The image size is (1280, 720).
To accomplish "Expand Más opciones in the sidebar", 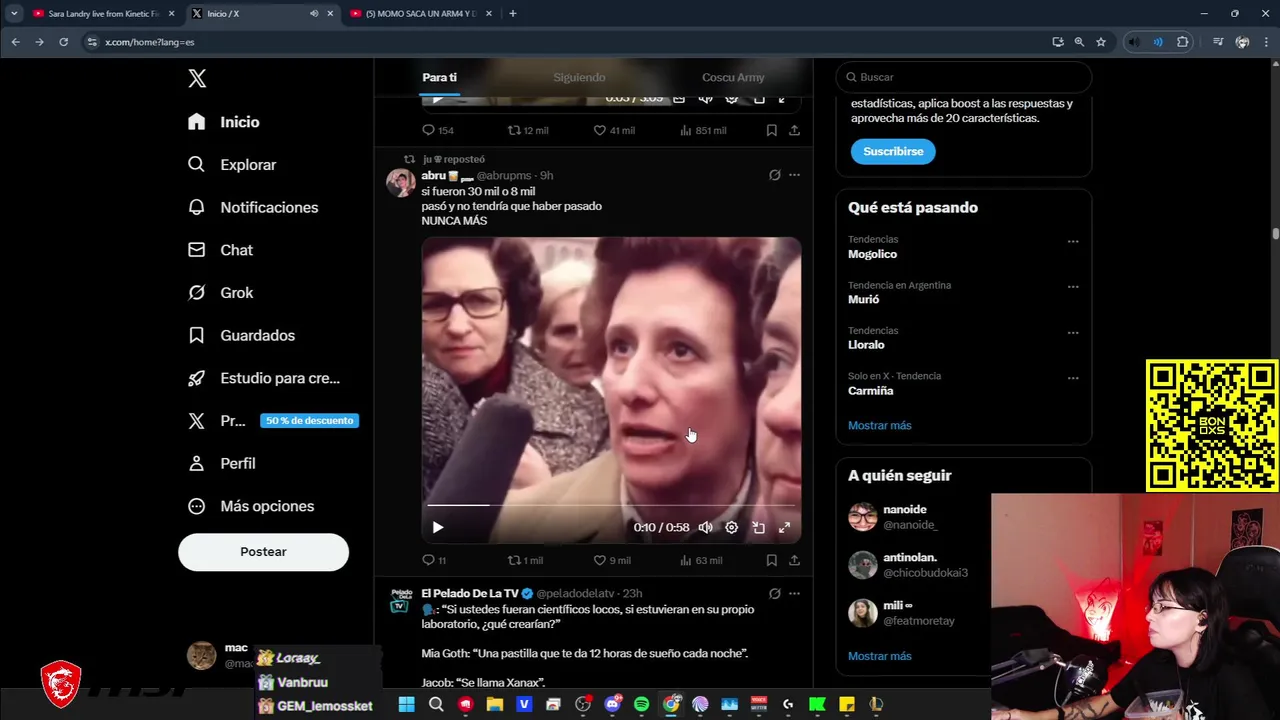I will pyautogui.click(x=251, y=506).
